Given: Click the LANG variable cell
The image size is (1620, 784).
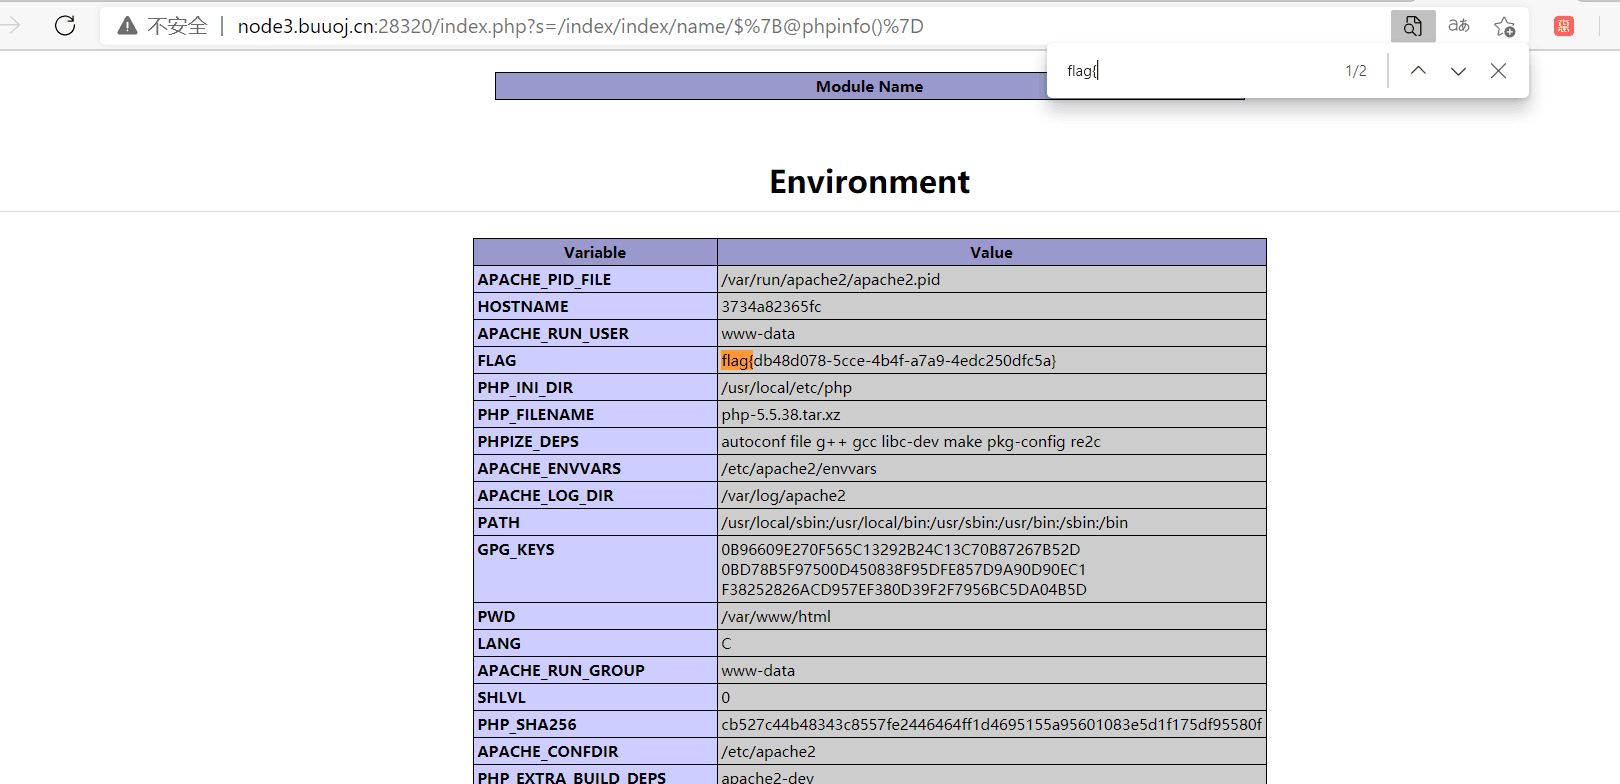Looking at the screenshot, I should [x=595, y=643].
